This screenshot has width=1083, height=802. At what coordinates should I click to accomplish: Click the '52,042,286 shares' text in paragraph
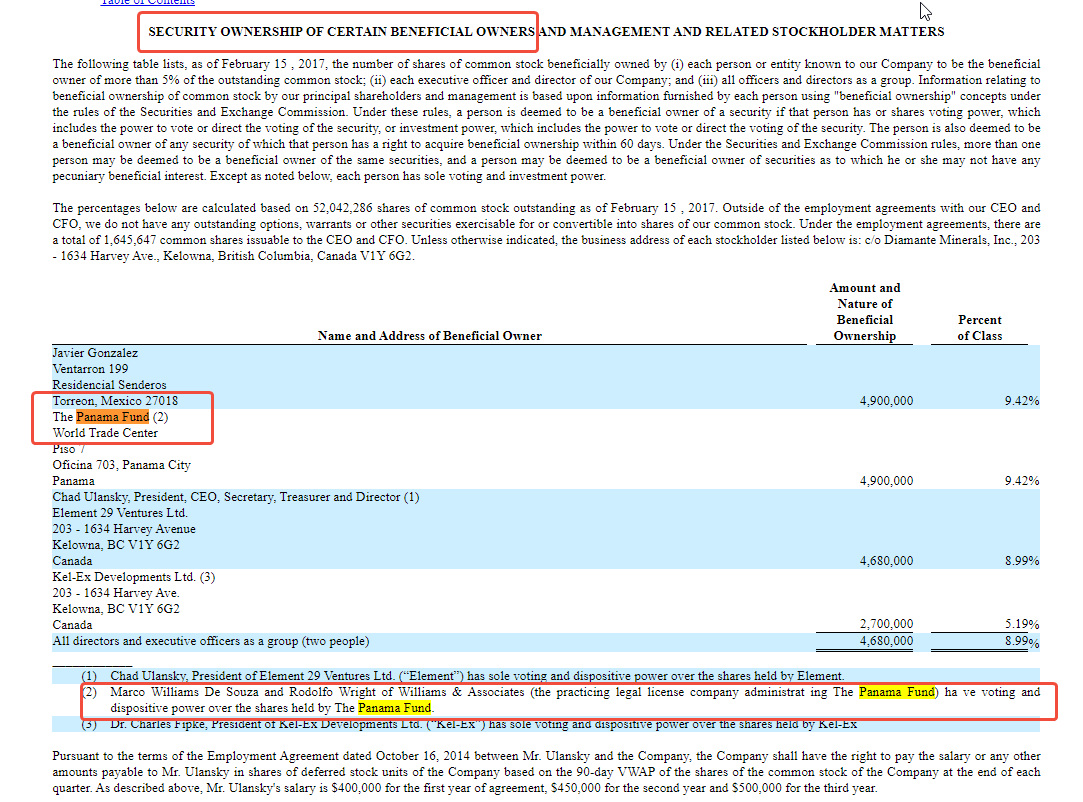tap(361, 208)
